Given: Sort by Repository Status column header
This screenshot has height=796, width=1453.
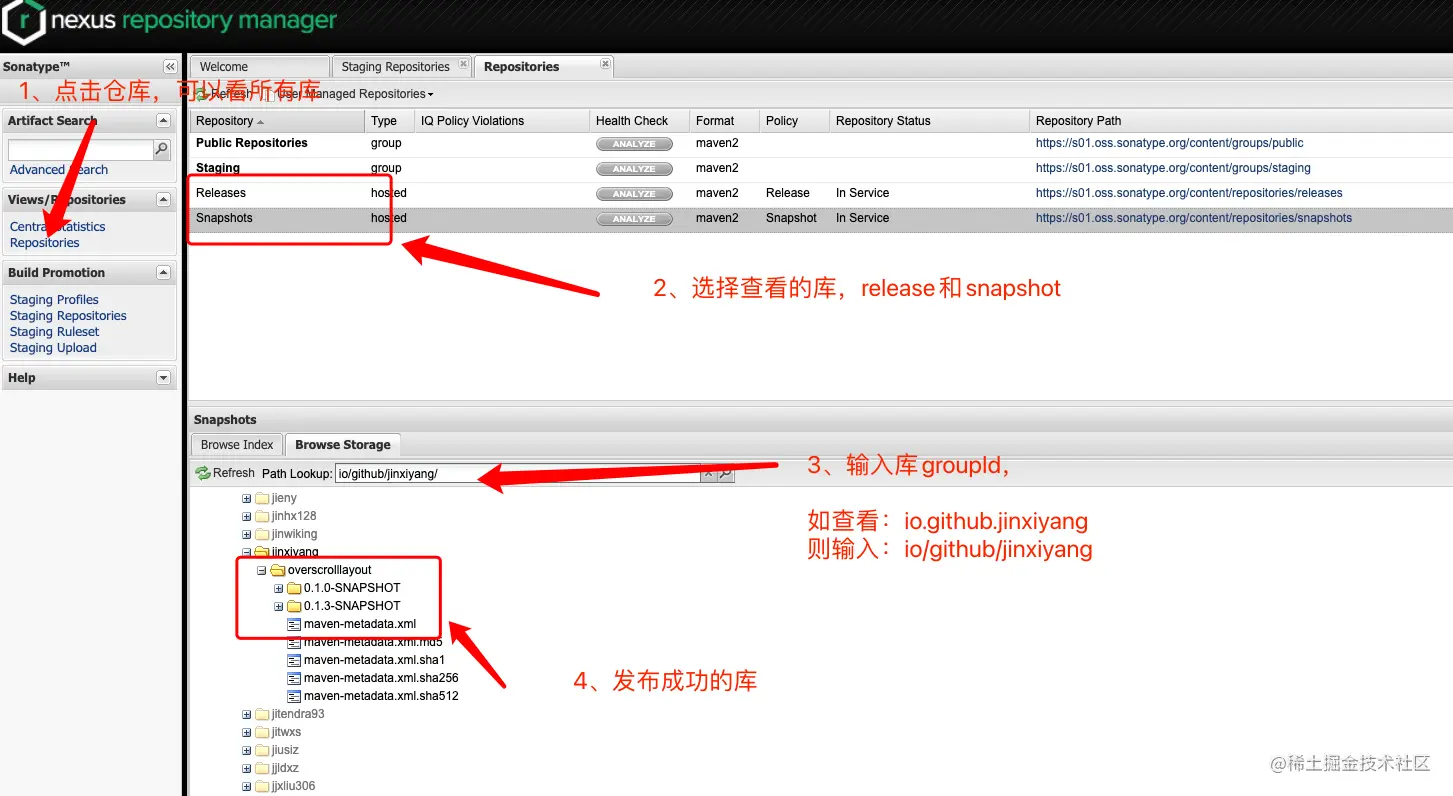Looking at the screenshot, I should 930,121.
